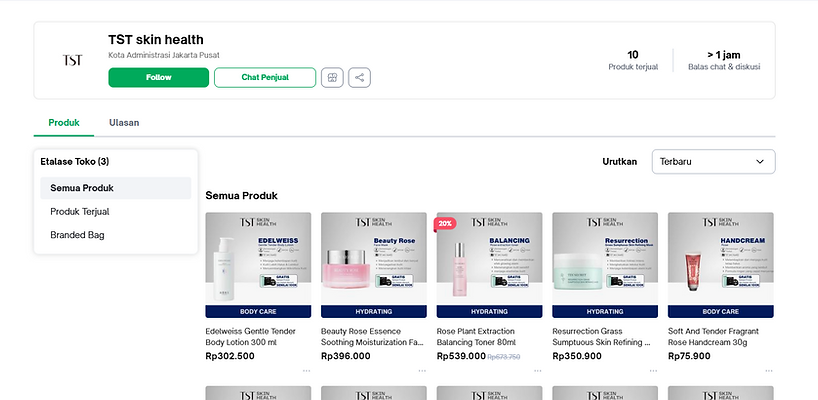Click the TST shop logo

point(72,60)
